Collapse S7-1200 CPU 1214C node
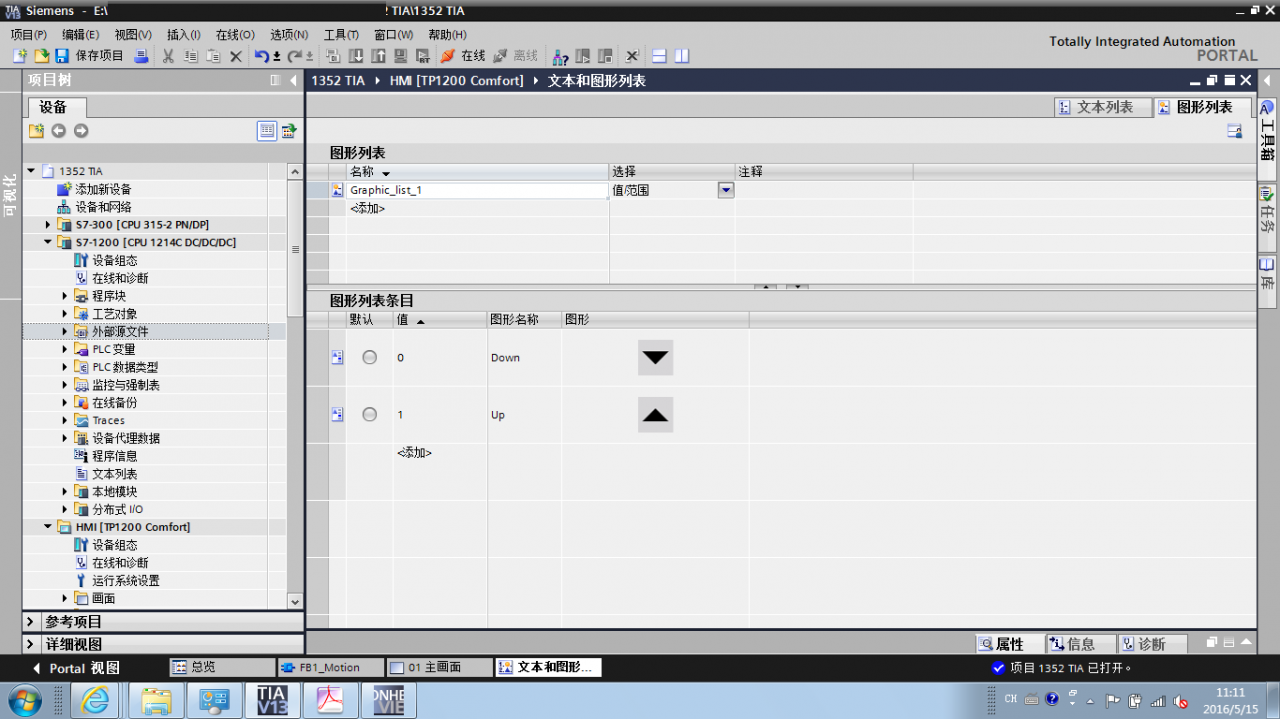Viewport: 1280px width, 719px height. [x=48, y=242]
